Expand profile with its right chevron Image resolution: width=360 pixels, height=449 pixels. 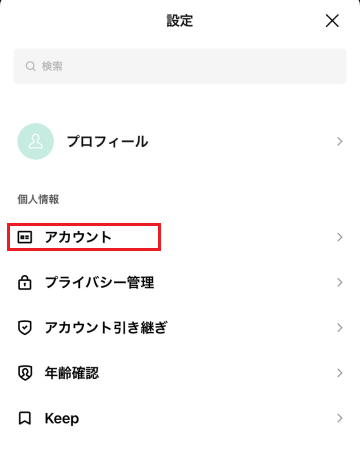[x=340, y=141]
